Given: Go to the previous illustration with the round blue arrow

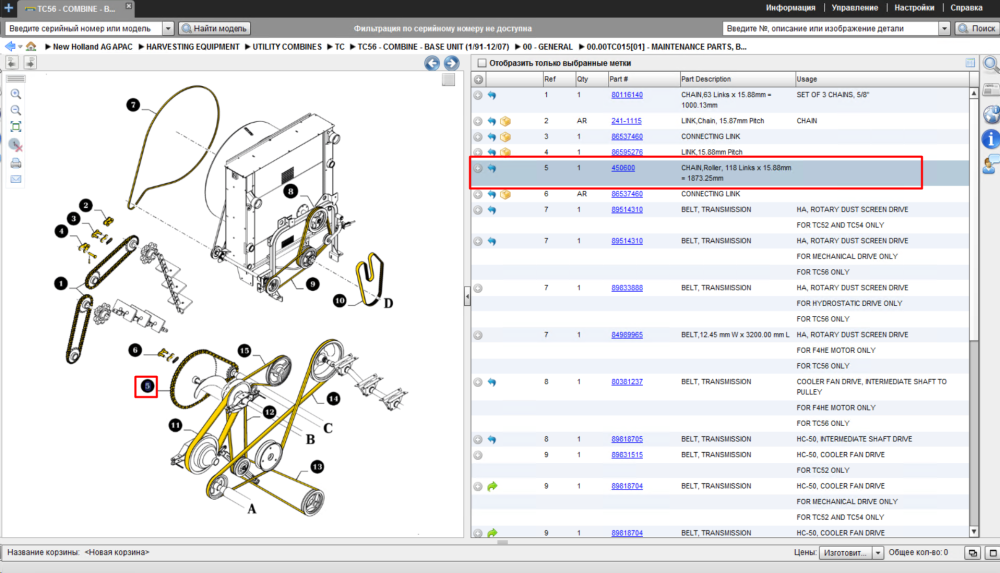Looking at the screenshot, I should 432,63.
